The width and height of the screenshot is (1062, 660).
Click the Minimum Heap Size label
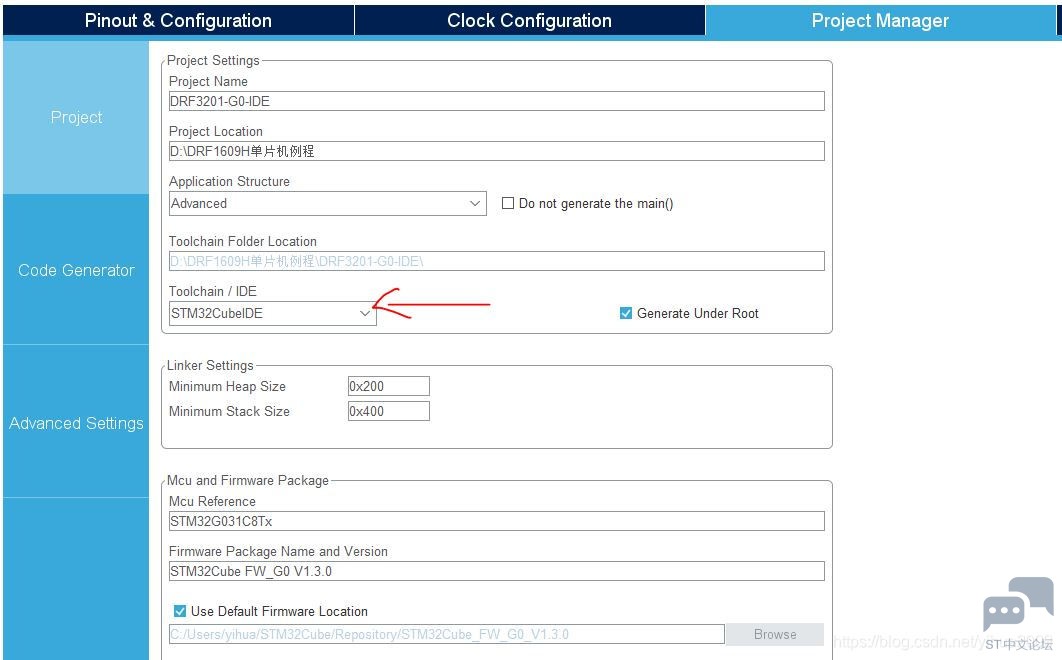[x=227, y=386]
